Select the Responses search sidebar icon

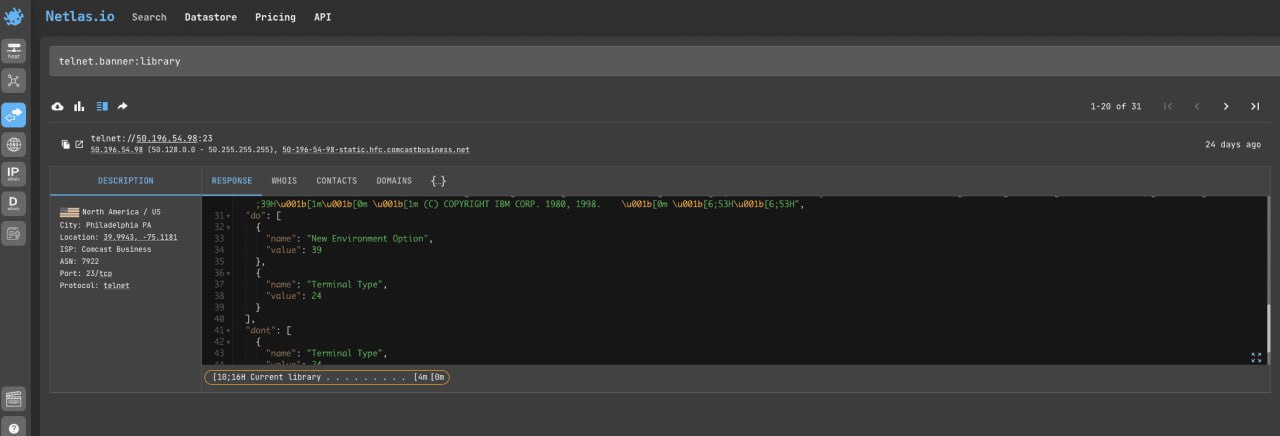pyautogui.click(x=14, y=113)
